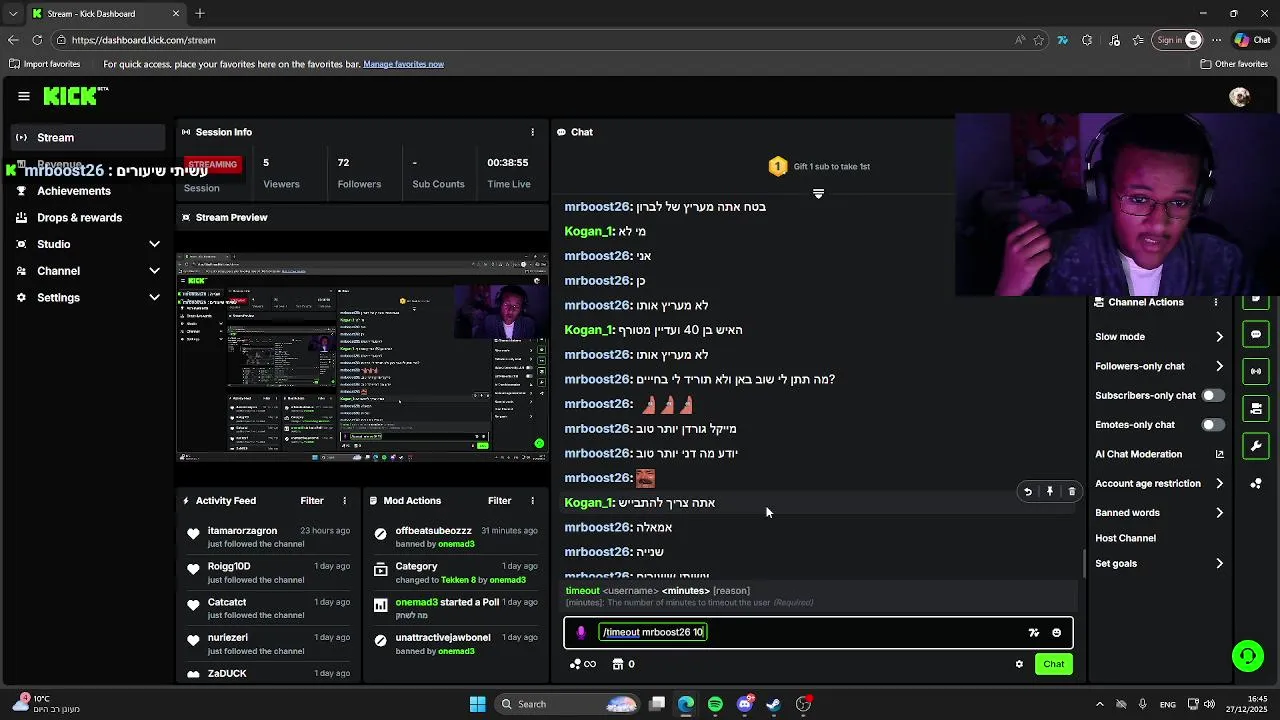Open the green support headset button
Screen dimensions: 1280x720
tap(1247, 657)
